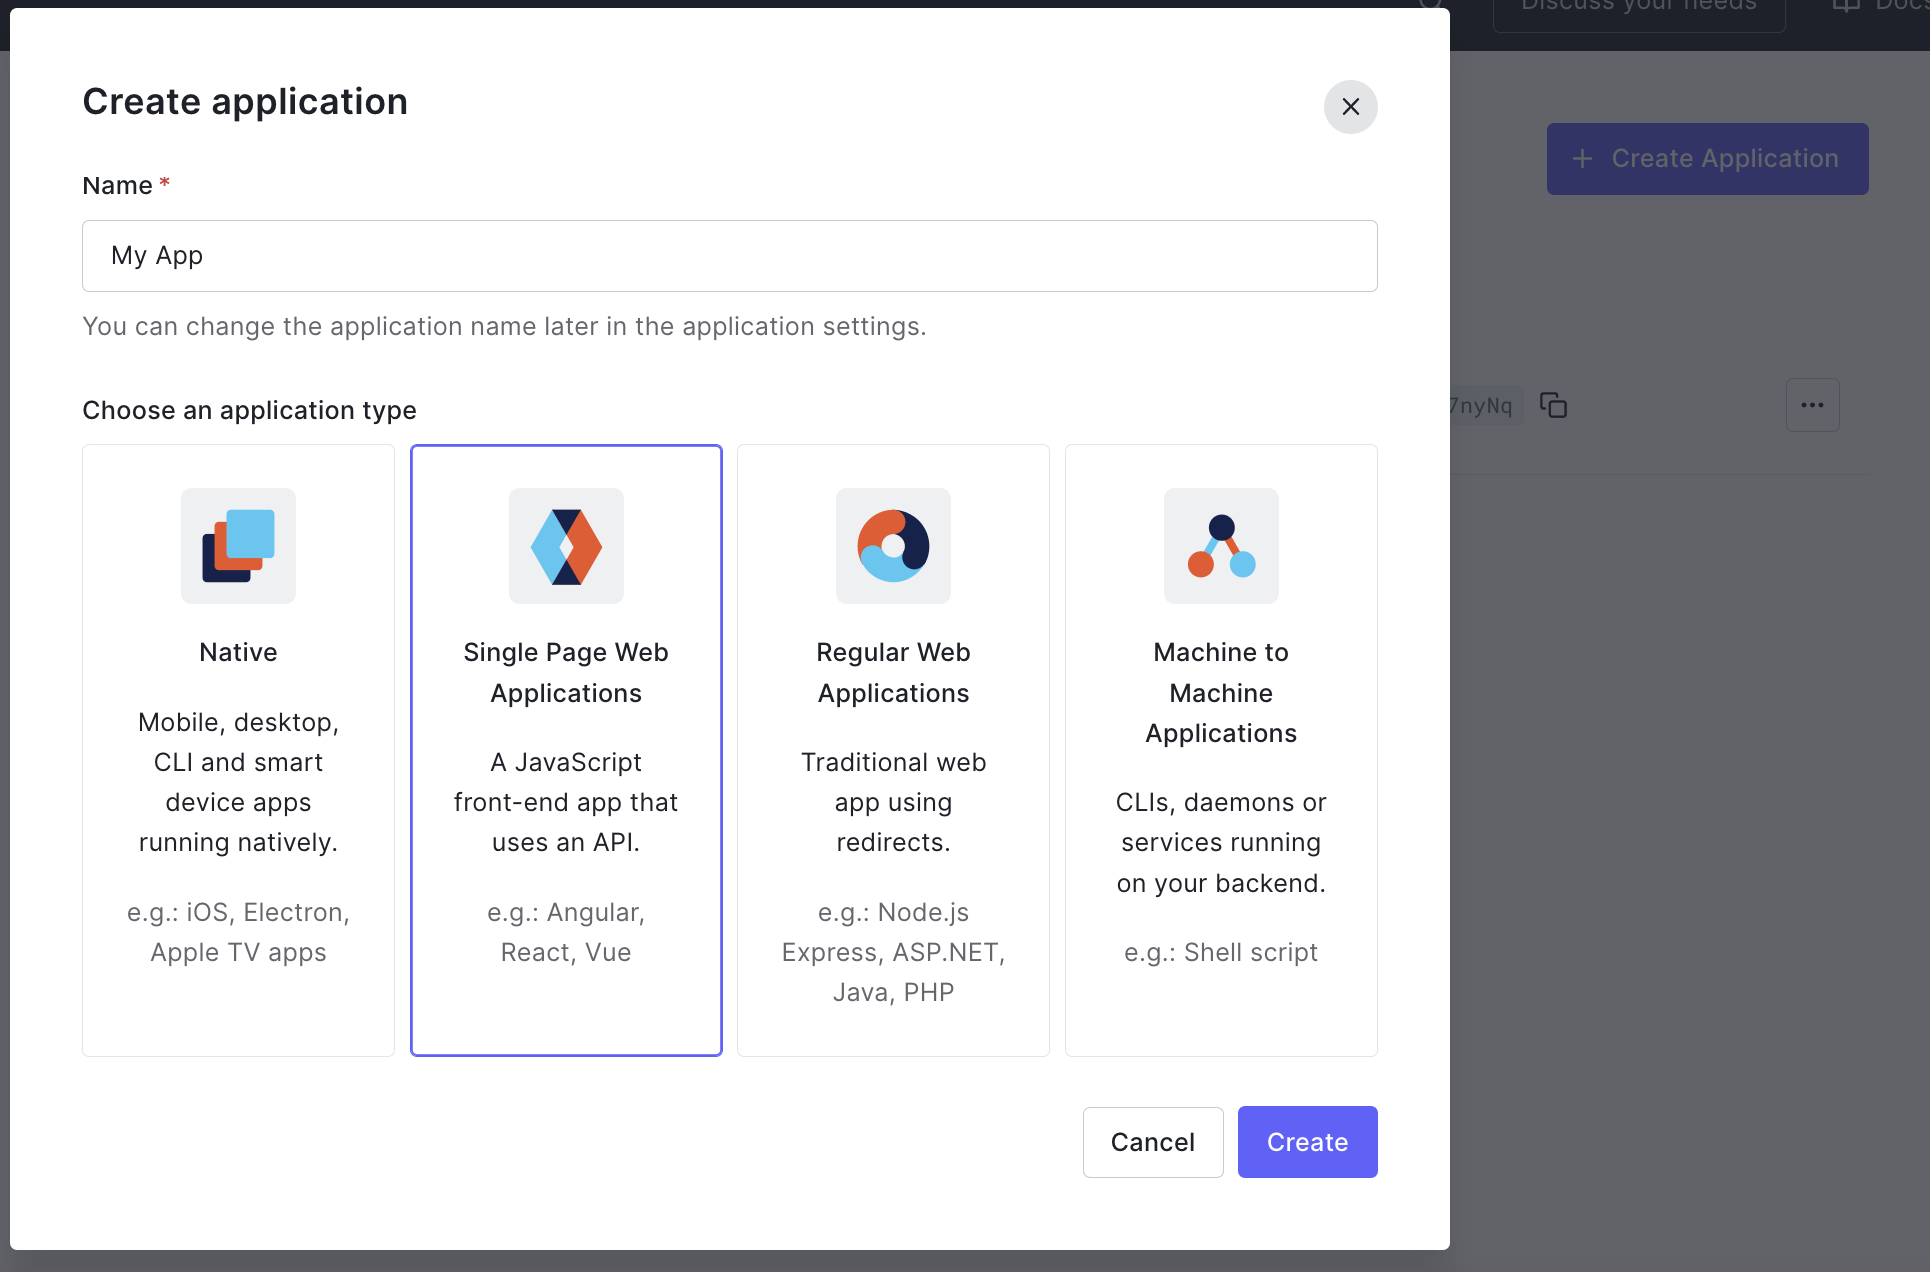Screen dimensions: 1930x1272
Task: Focus the Name input field
Action: 729,256
